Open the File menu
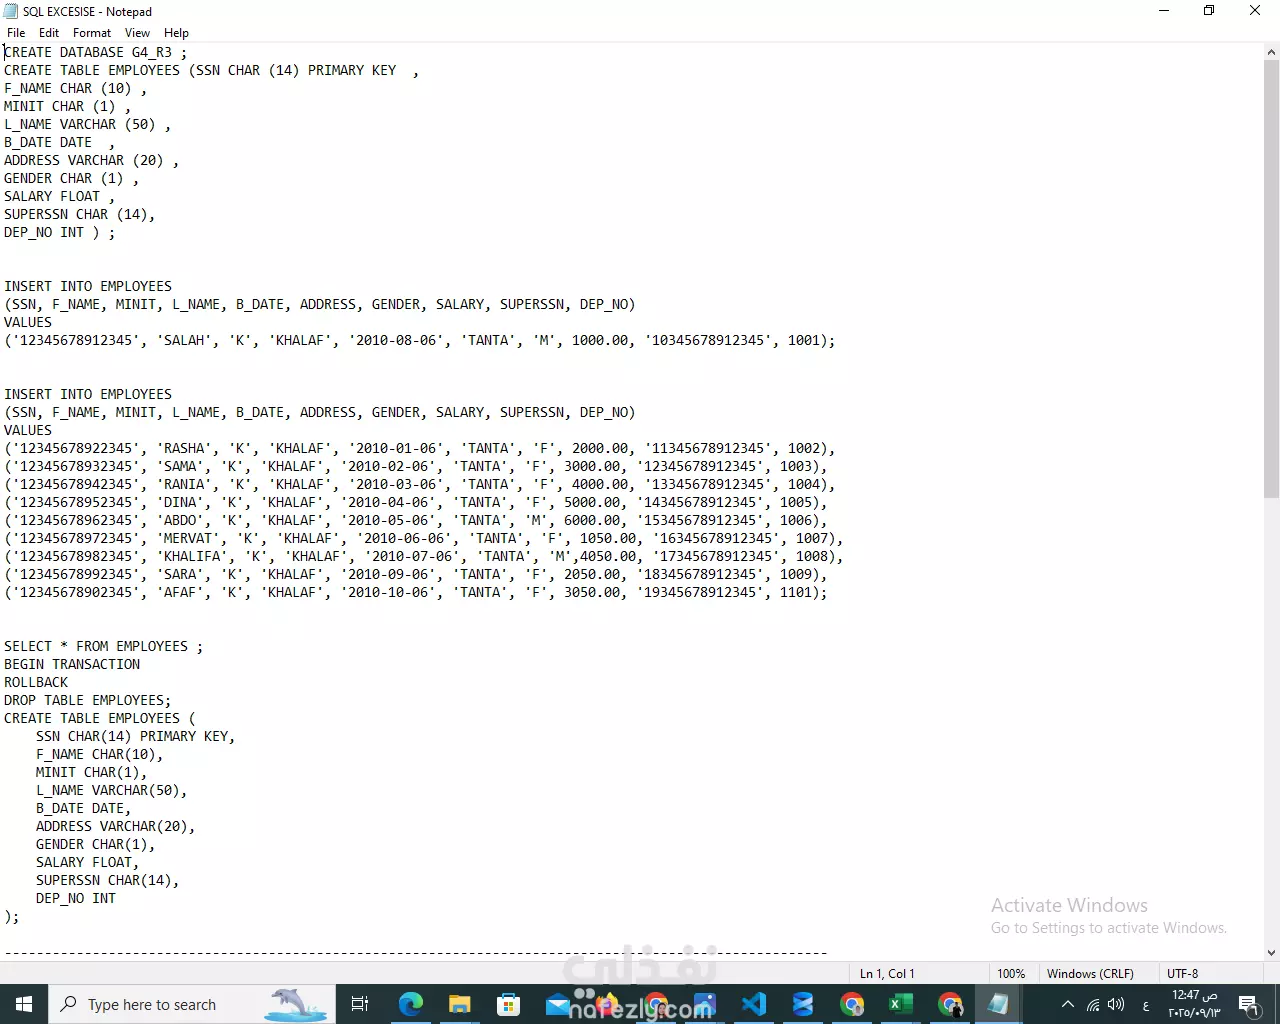1280x1024 pixels. (16, 33)
